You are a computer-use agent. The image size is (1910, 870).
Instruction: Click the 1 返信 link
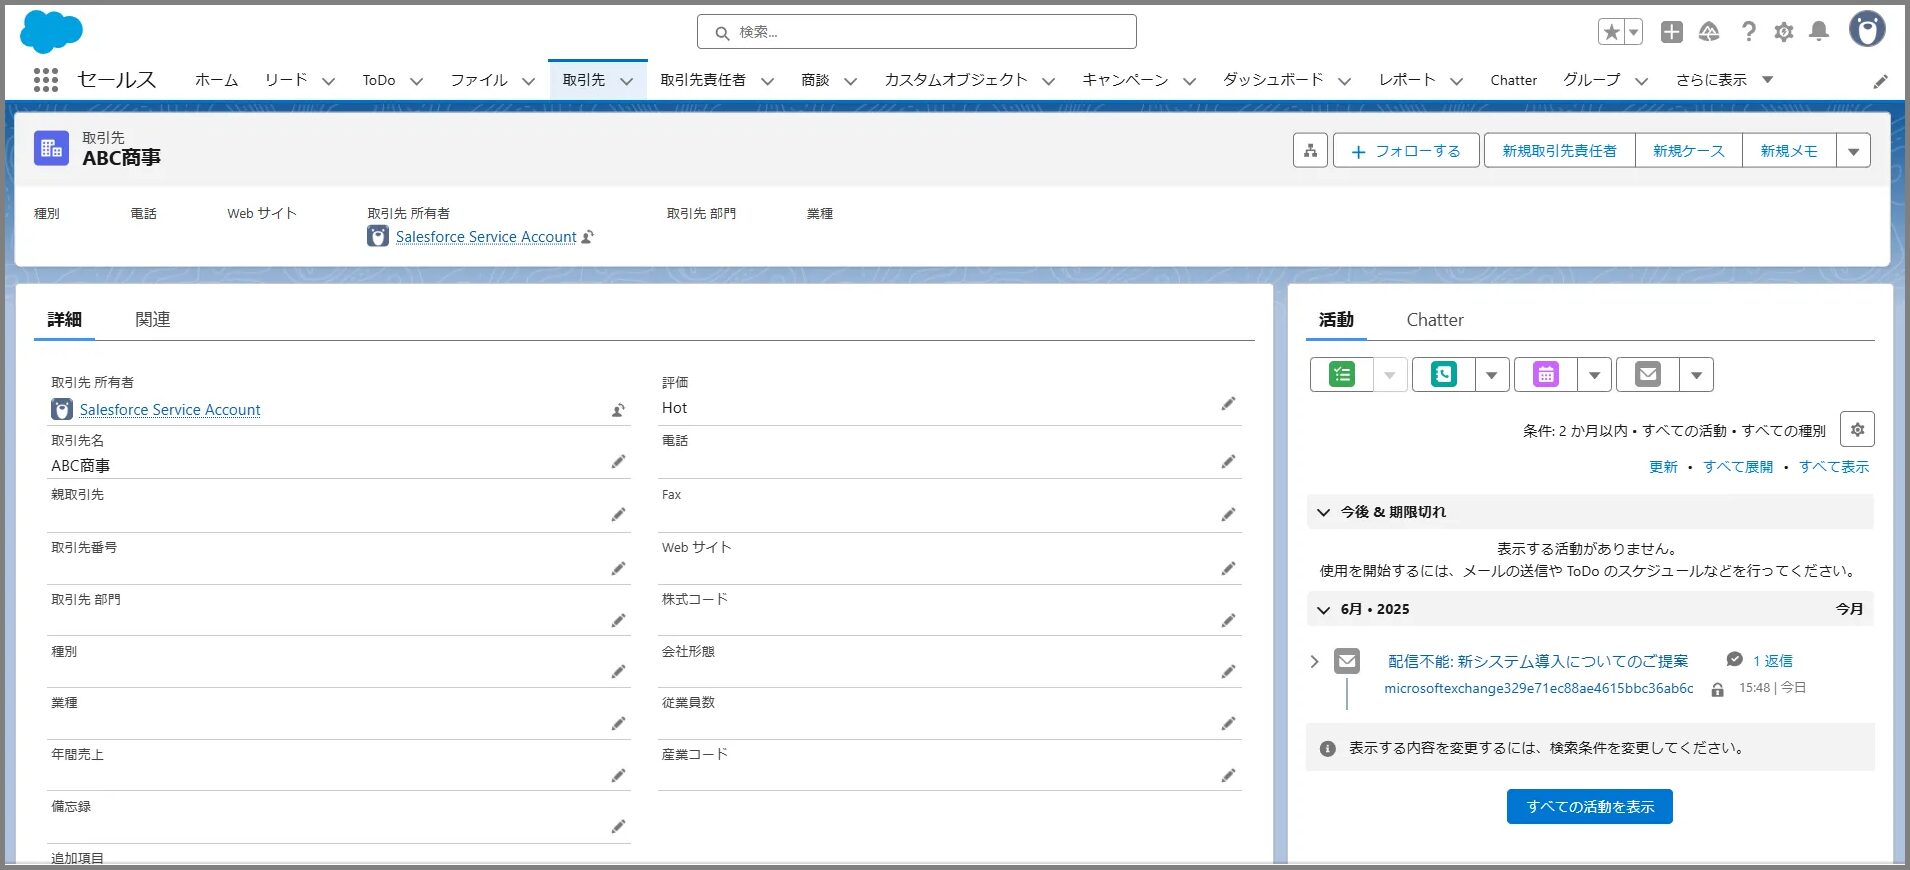(1772, 661)
